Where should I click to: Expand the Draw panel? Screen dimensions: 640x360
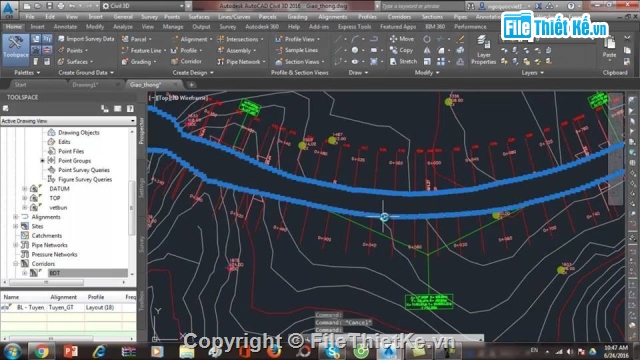click(x=358, y=73)
